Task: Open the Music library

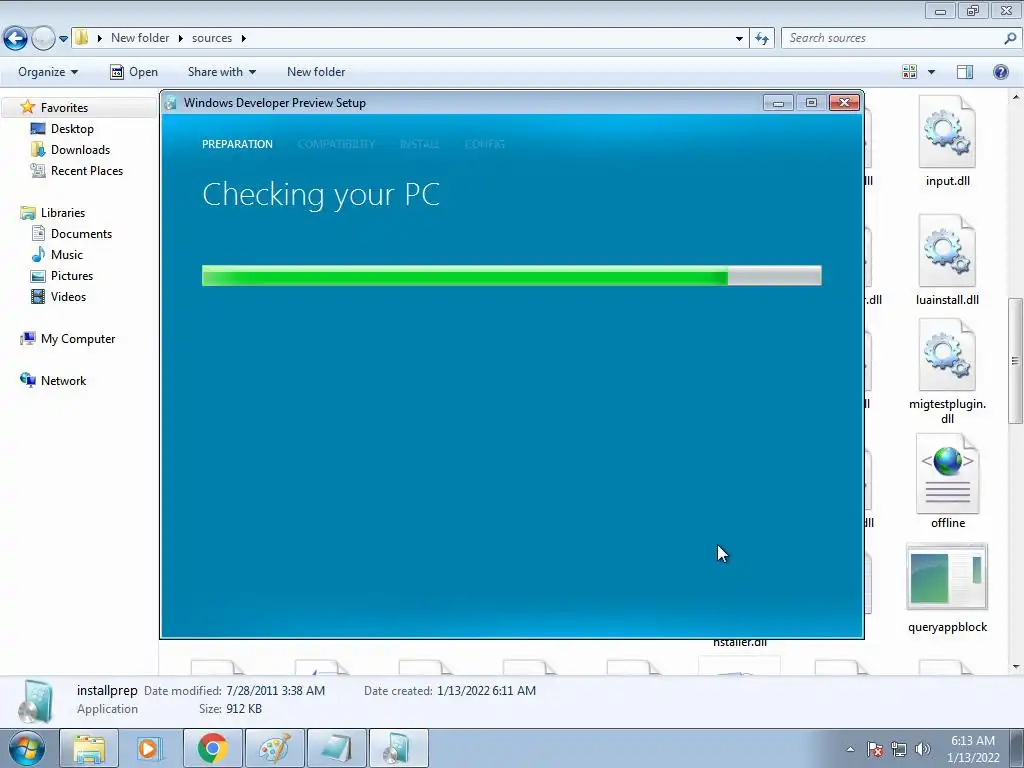Action: 67,254
